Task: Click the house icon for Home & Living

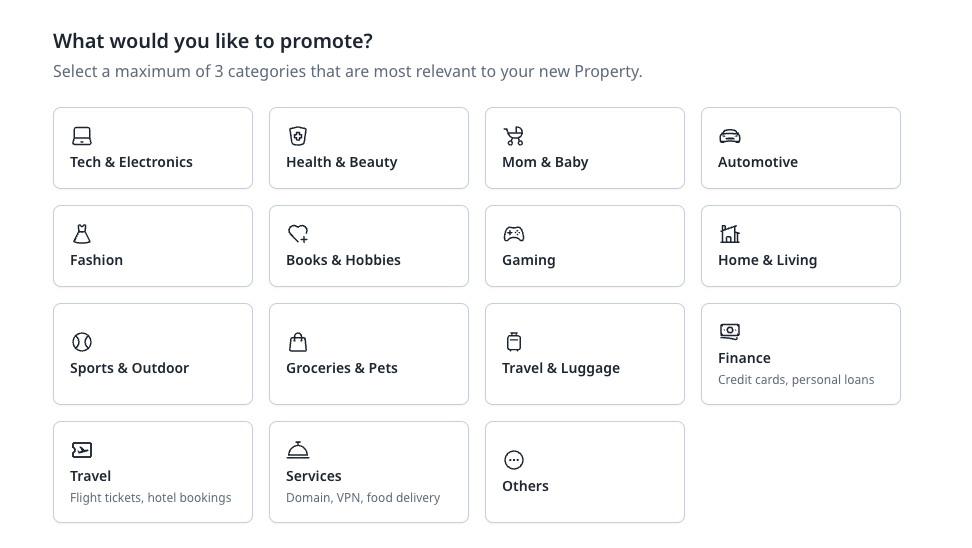Action: click(x=730, y=234)
